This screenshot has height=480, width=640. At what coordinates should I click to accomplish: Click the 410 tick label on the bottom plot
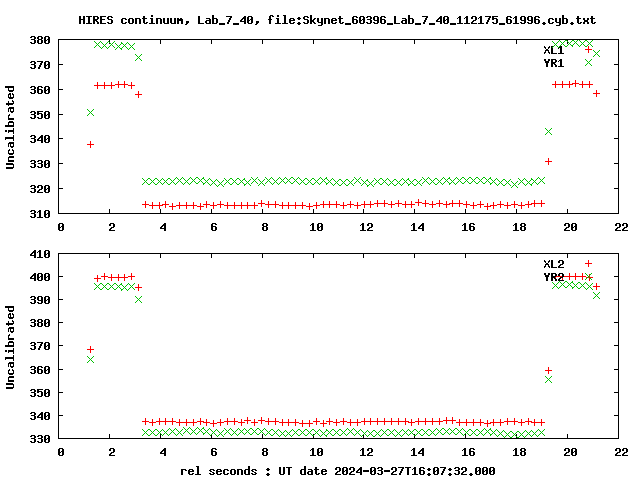(x=40, y=254)
